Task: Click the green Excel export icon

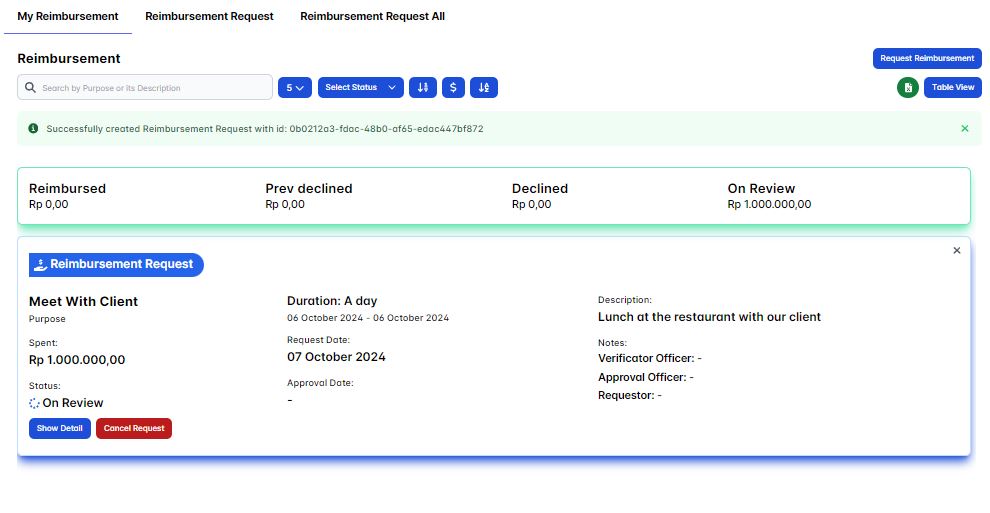Action: tap(908, 88)
